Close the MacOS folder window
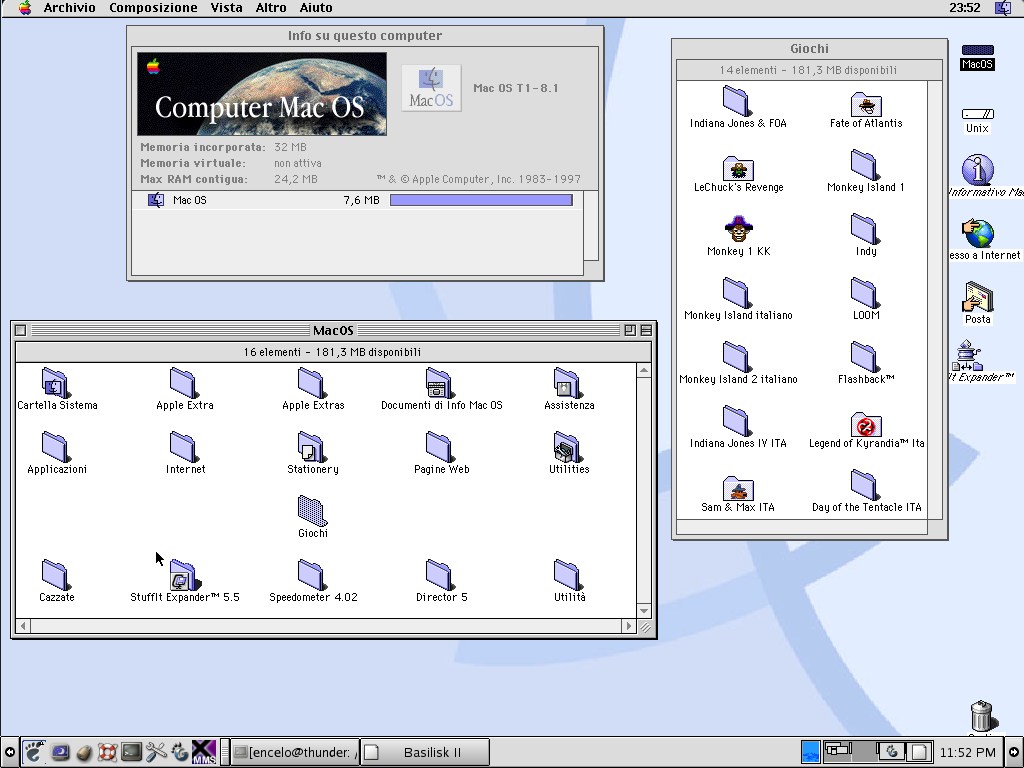The width and height of the screenshot is (1024, 768). pyautogui.click(x=20, y=330)
